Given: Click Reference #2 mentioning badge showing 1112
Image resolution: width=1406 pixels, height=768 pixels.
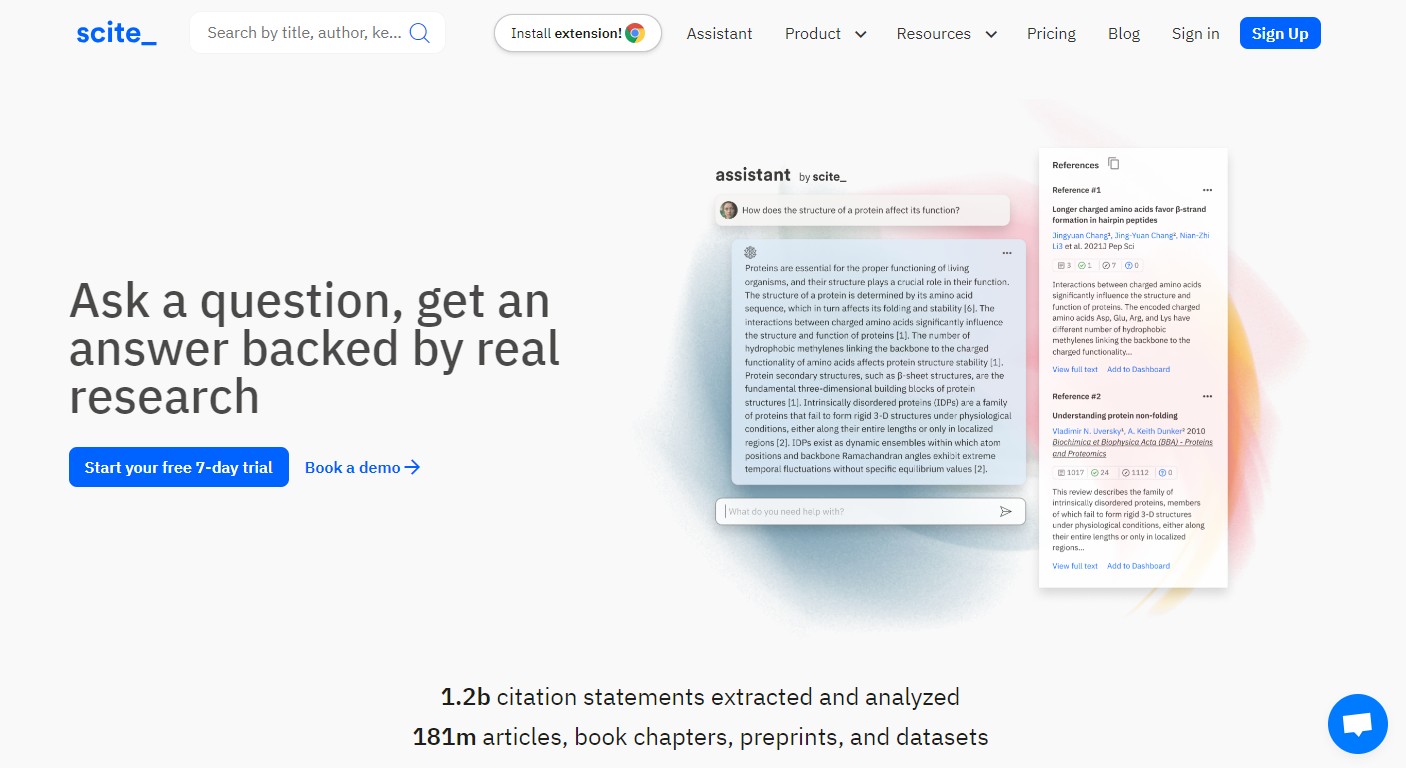Looking at the screenshot, I should [x=1135, y=472].
